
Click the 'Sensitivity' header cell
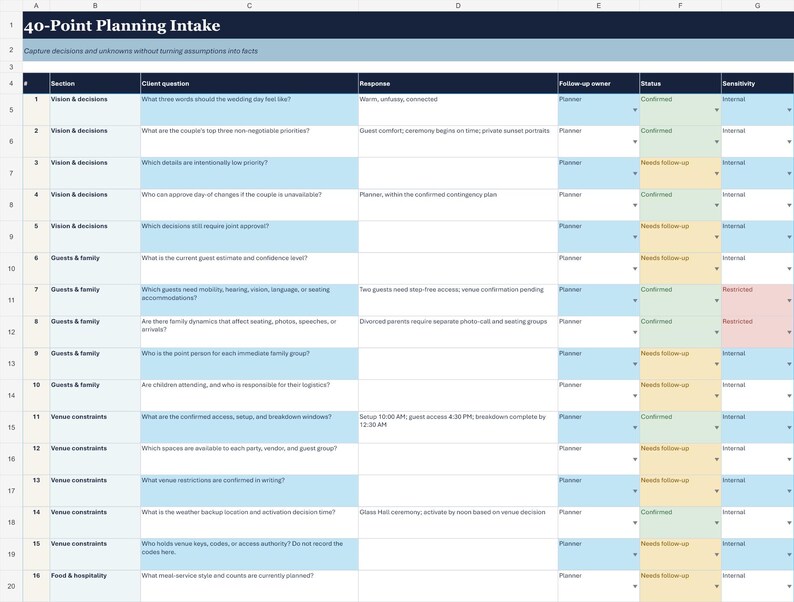(x=758, y=84)
